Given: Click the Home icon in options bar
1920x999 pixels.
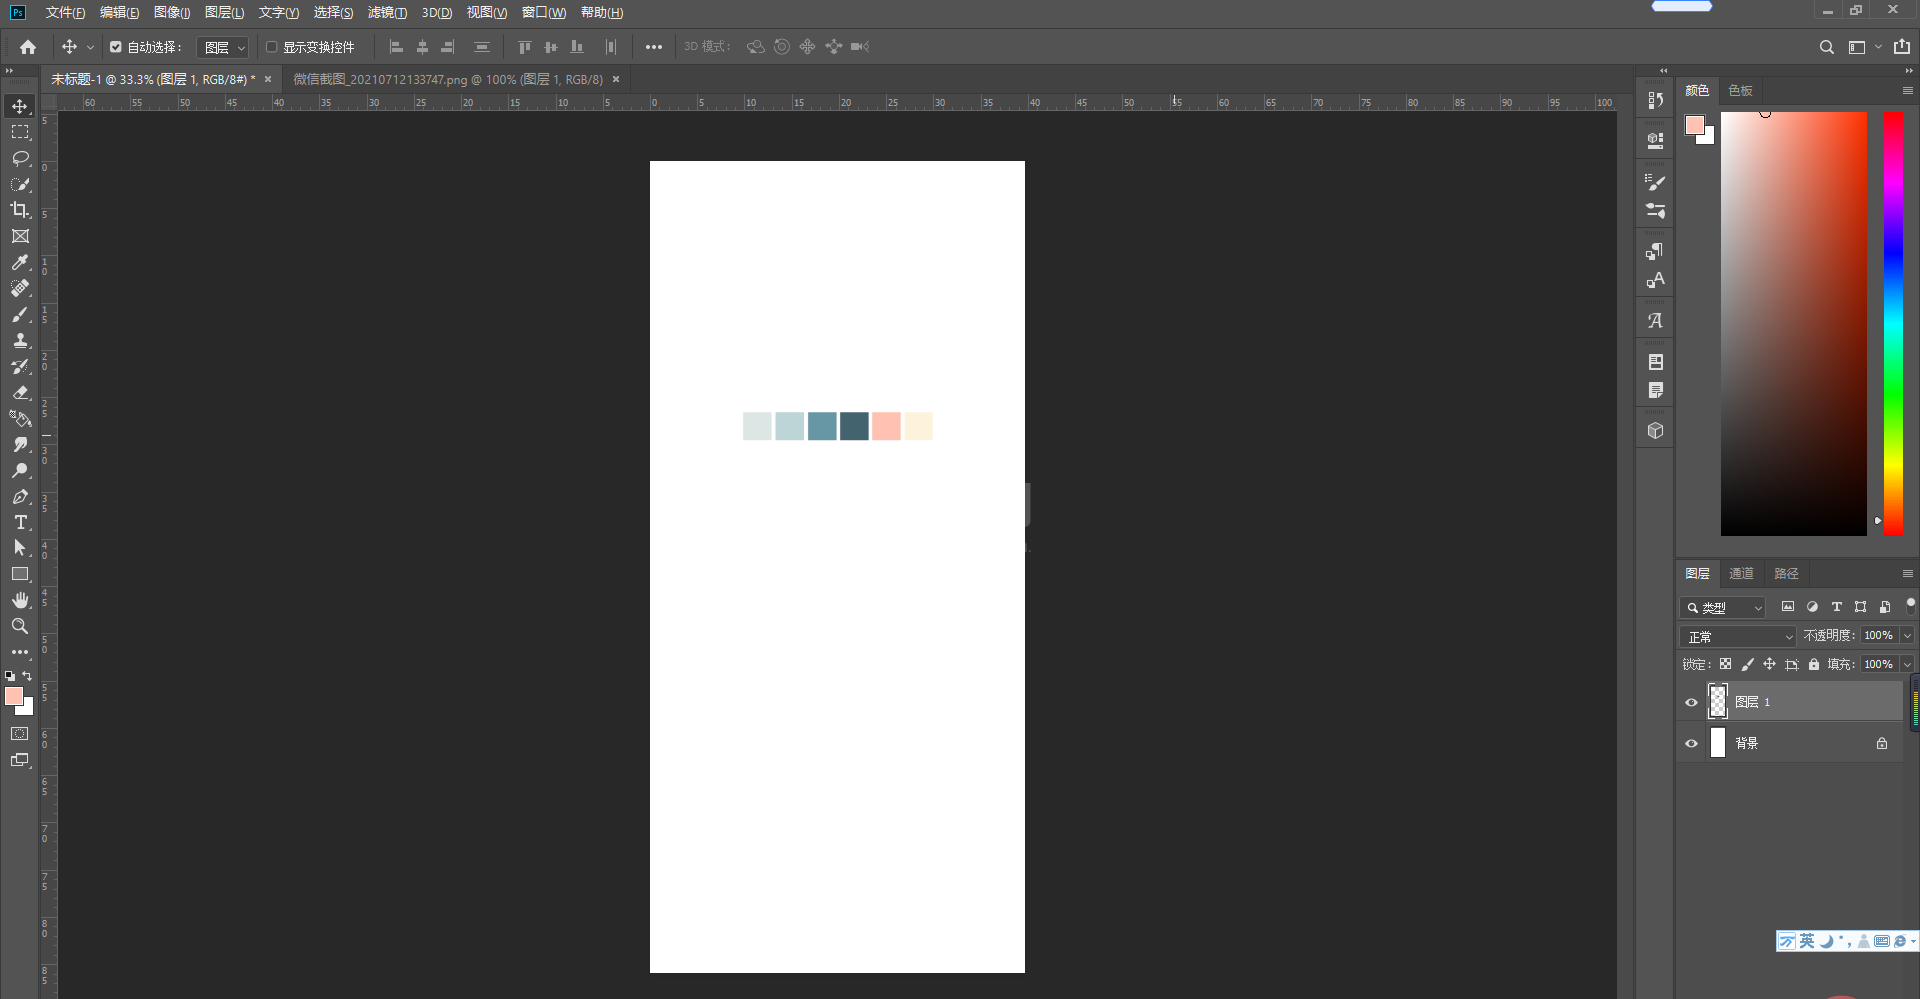Looking at the screenshot, I should pyautogui.click(x=28, y=47).
